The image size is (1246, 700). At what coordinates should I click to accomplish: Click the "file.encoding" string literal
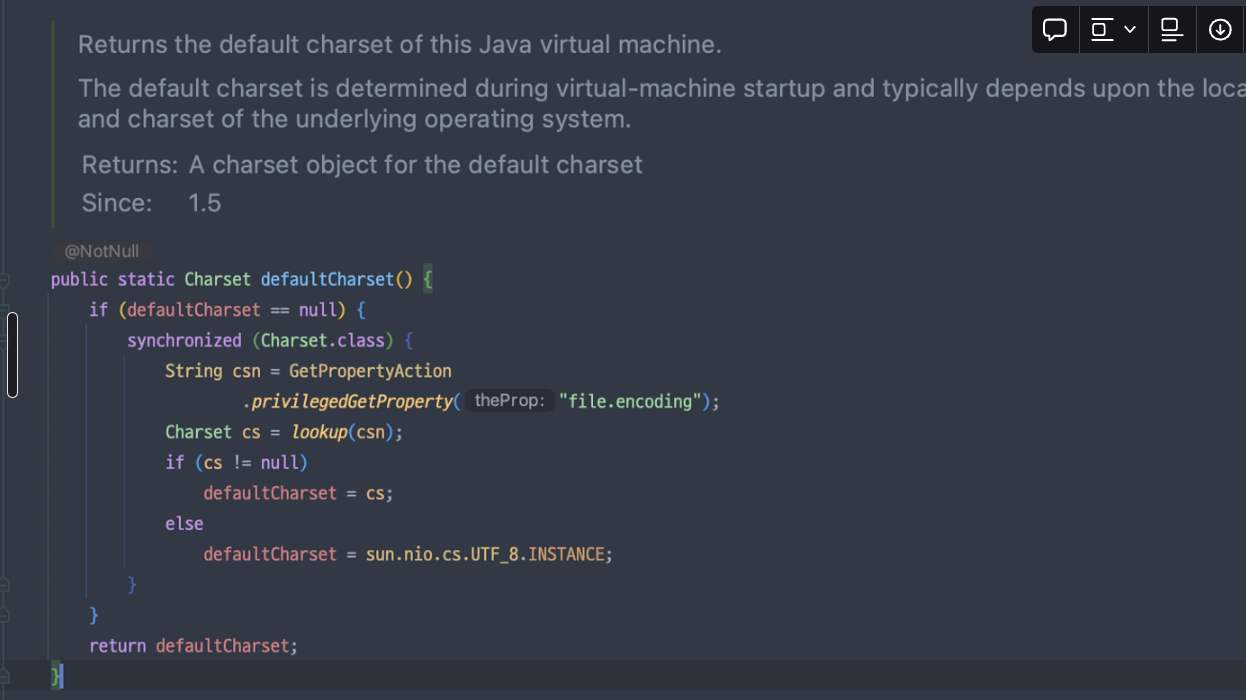(x=630, y=401)
